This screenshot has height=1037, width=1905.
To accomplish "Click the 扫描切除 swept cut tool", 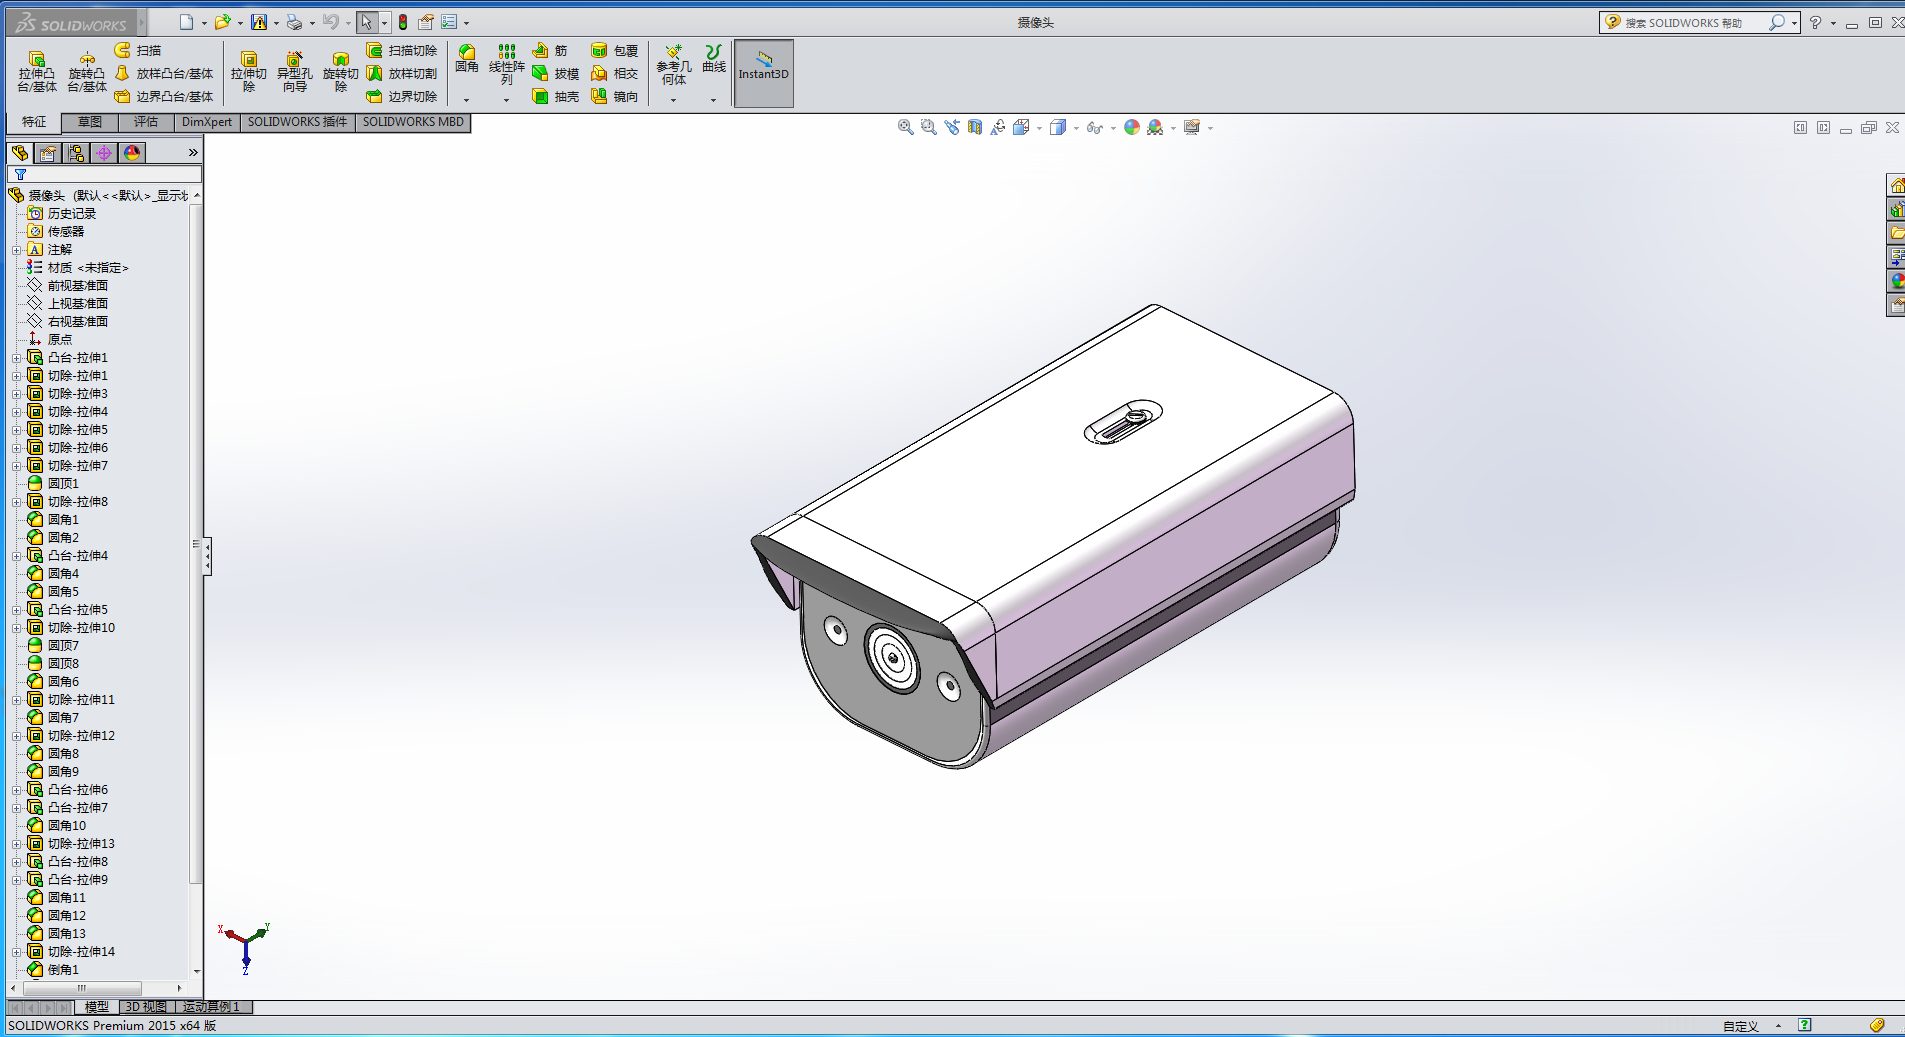I will click(402, 50).
